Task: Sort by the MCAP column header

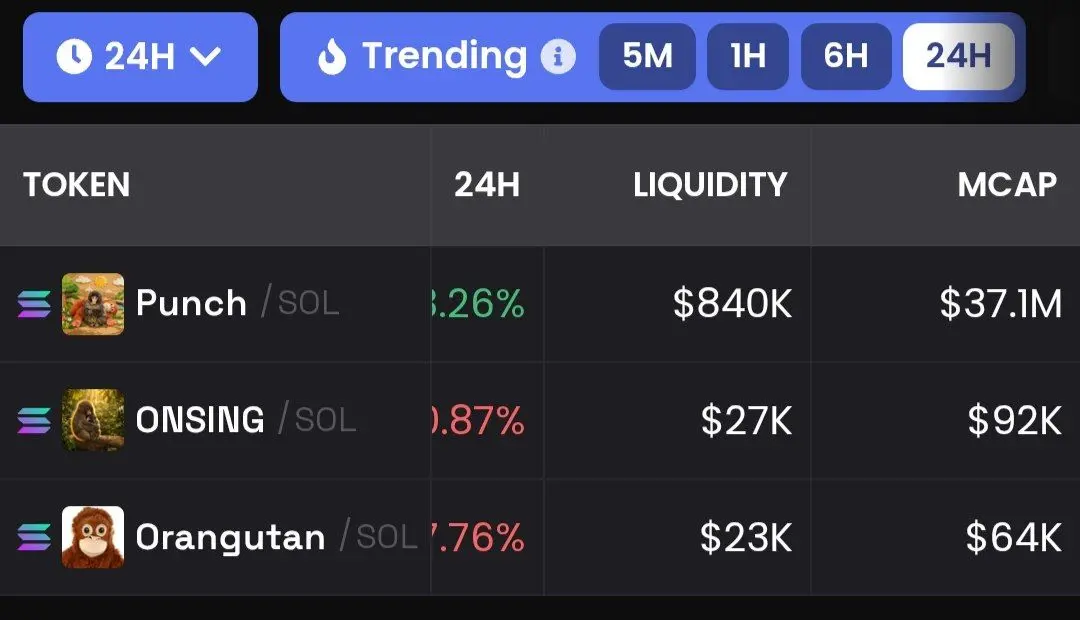Action: coord(1007,185)
